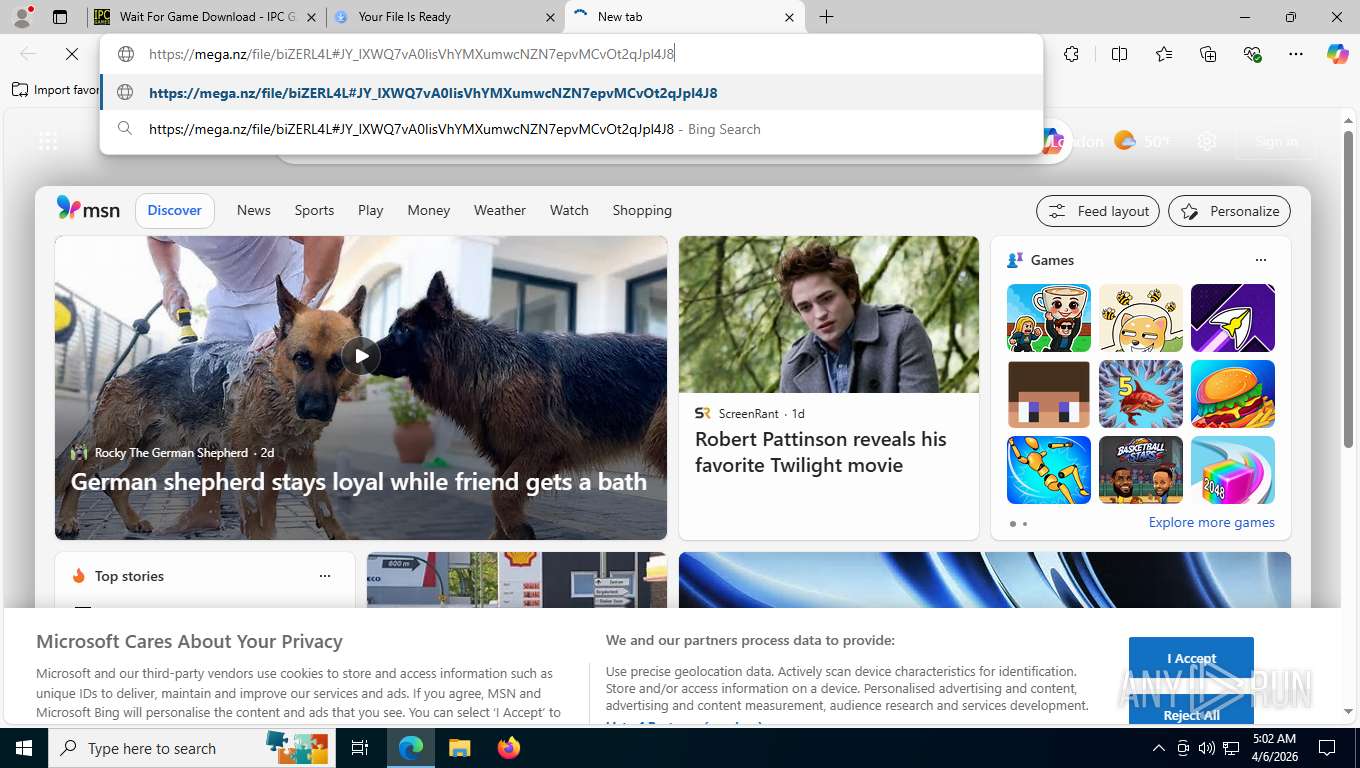Click the Edge profile avatar icon
The image size is (1360, 768).
21,17
